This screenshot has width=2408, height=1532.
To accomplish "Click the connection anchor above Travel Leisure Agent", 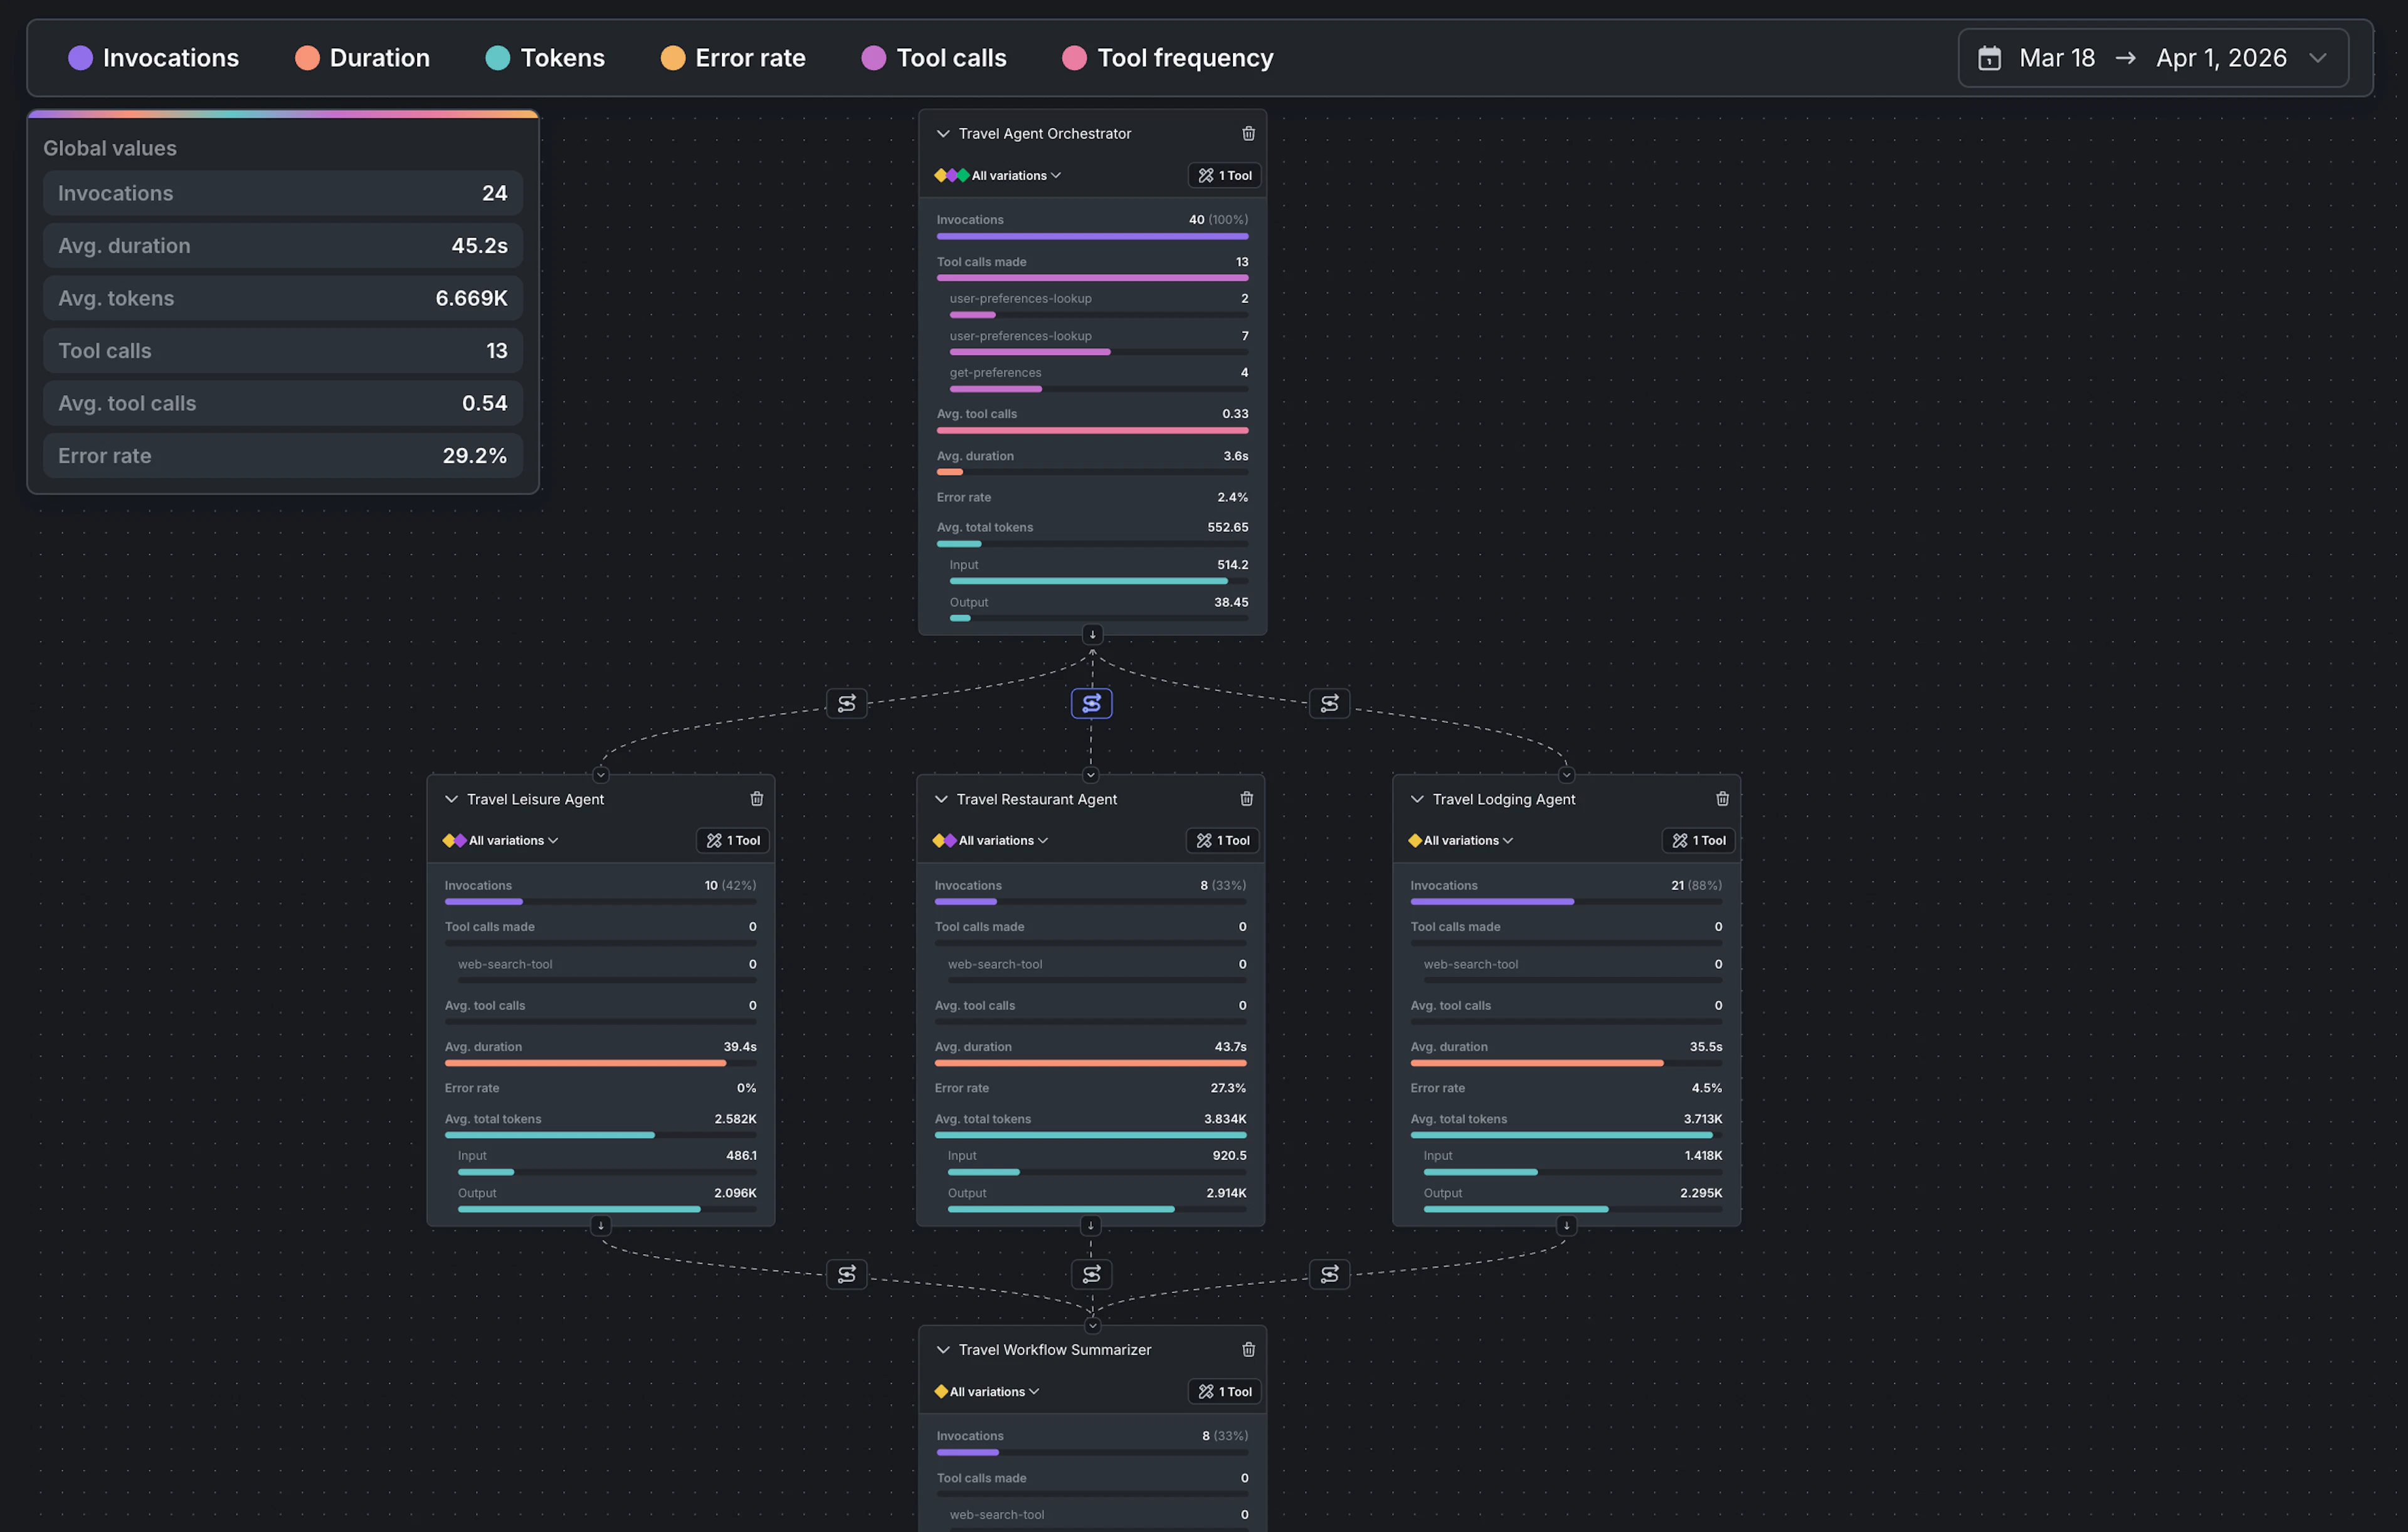I will [600, 774].
